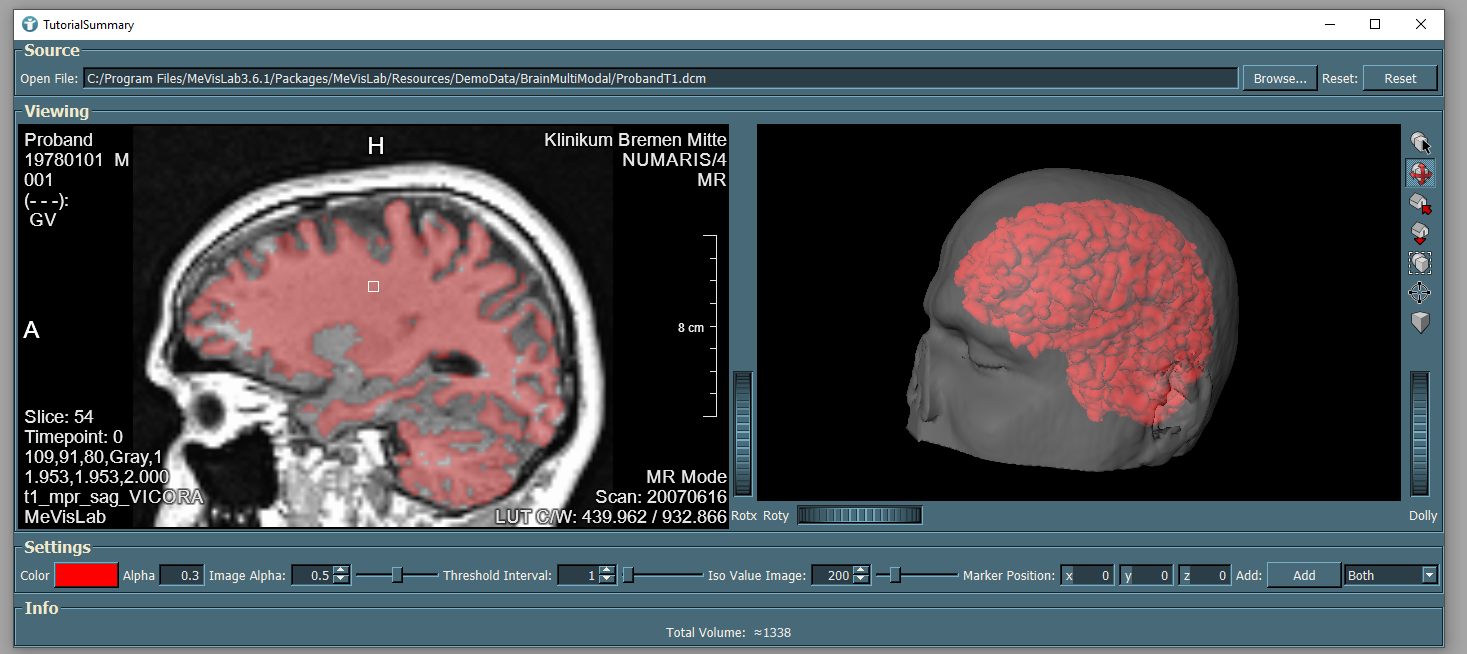Activate the view rotate mode tool
1467x654 pixels.
(x=1419, y=173)
